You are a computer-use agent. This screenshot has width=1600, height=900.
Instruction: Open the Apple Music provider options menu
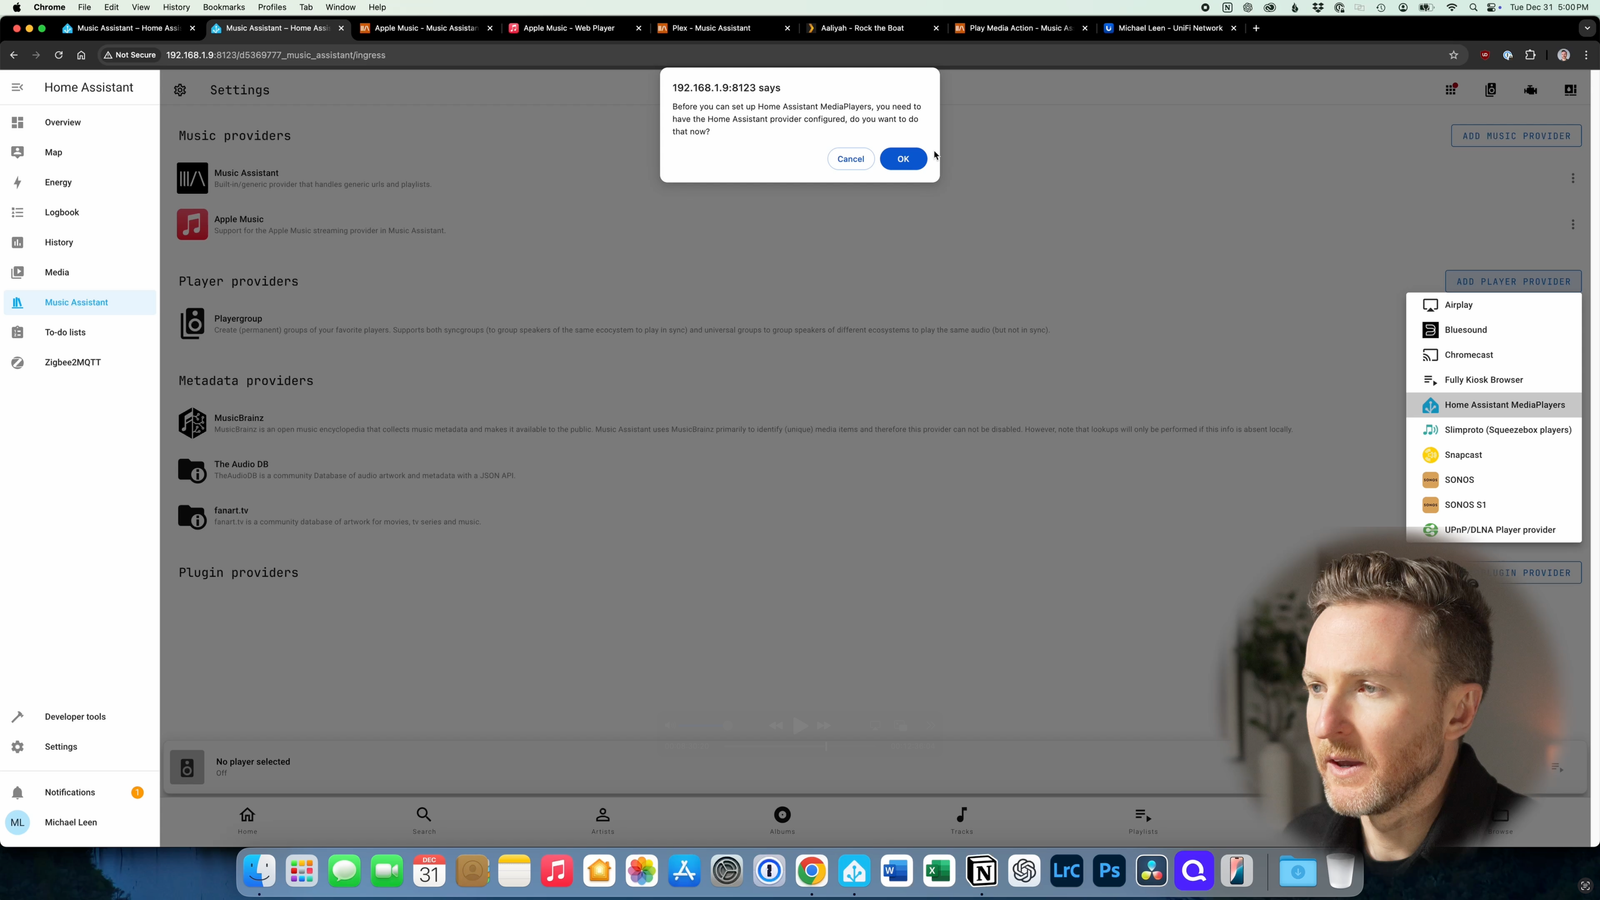pyautogui.click(x=1573, y=224)
